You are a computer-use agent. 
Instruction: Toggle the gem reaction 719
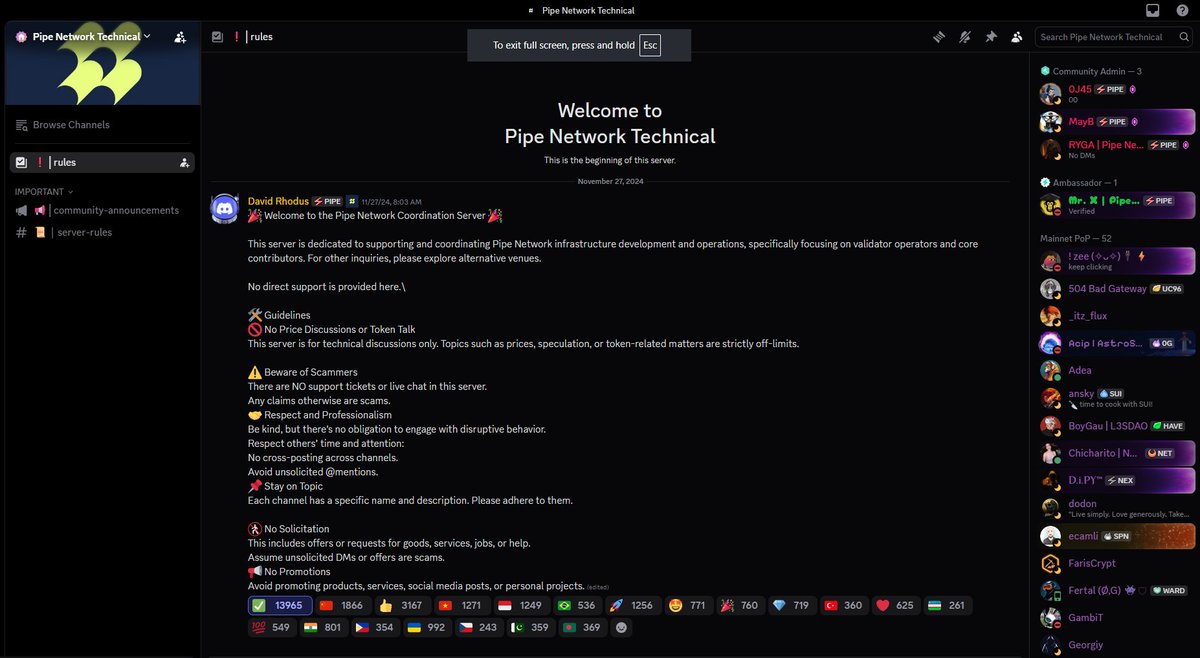(791, 606)
